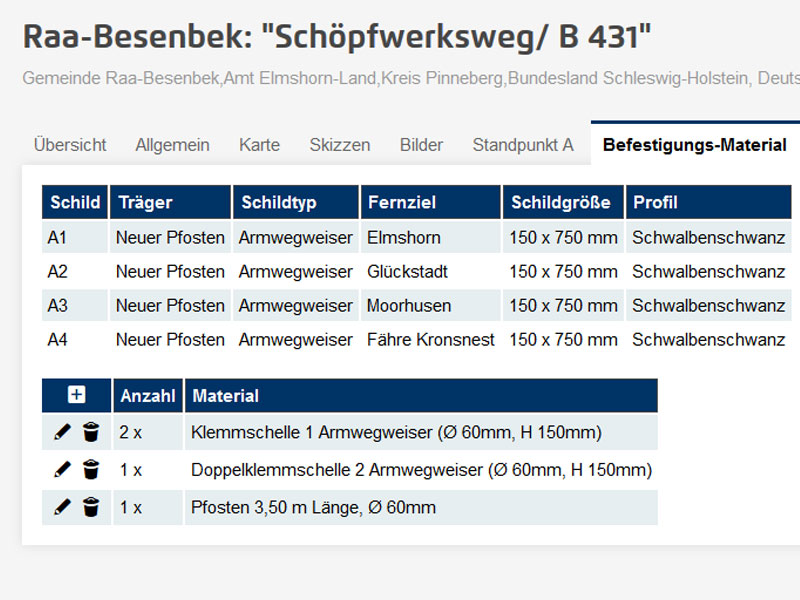Open the Allgemein tab
The width and height of the screenshot is (800, 600).
click(x=171, y=145)
